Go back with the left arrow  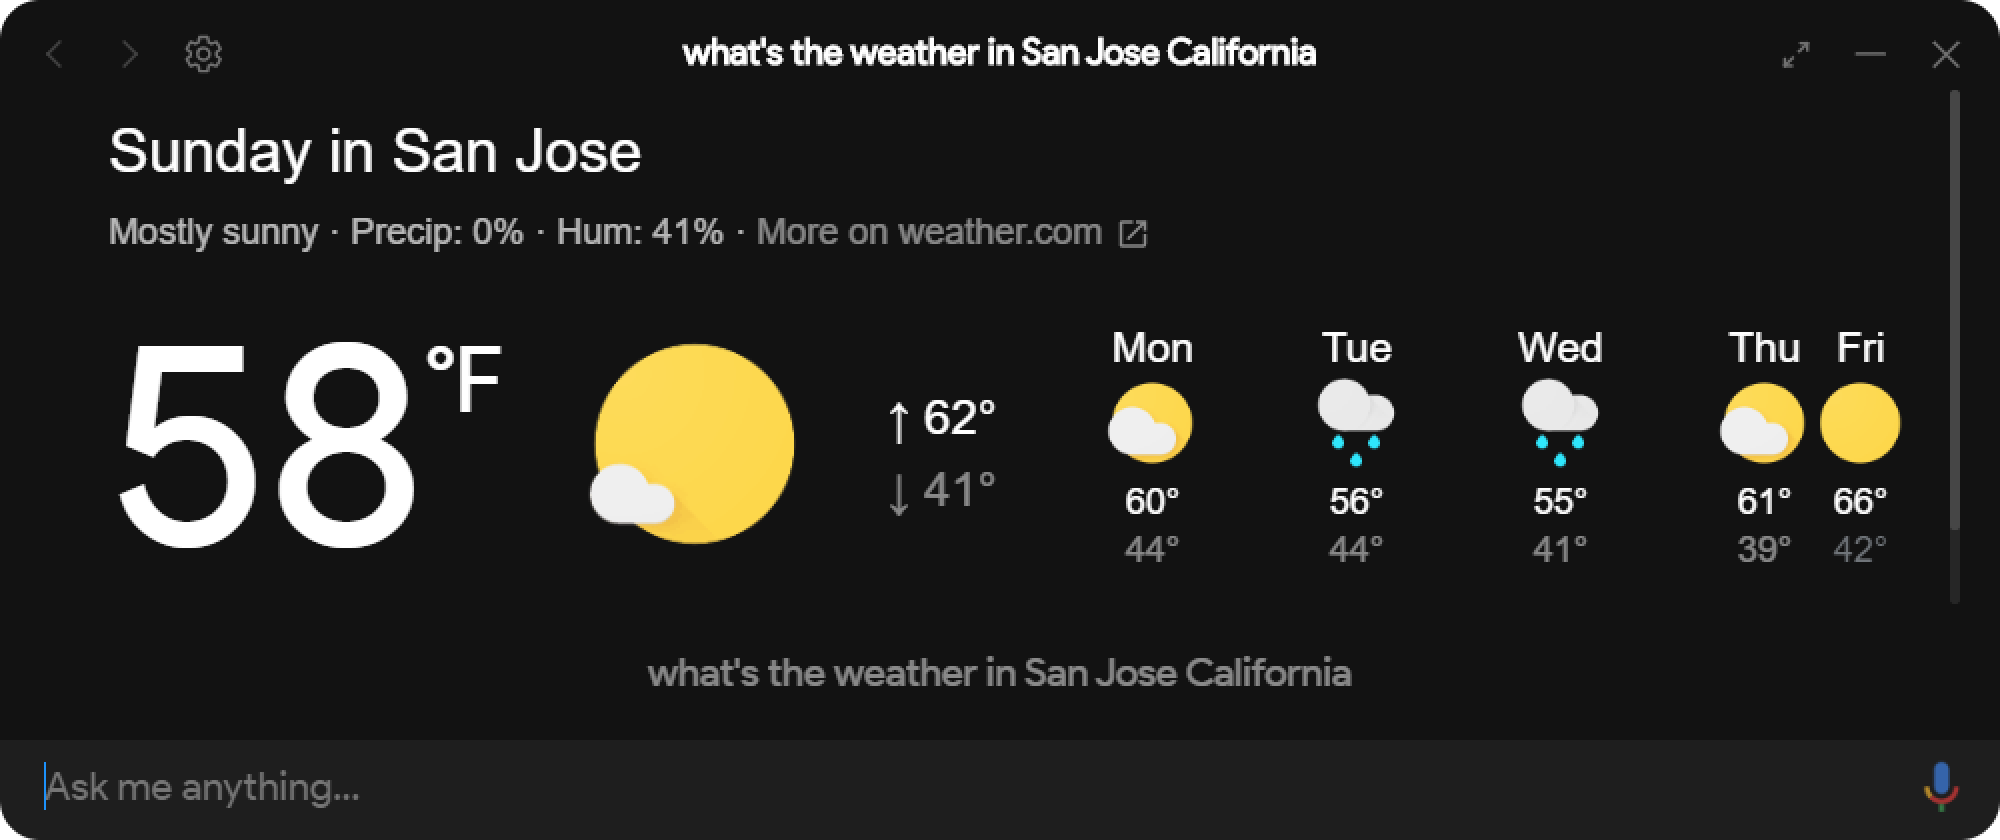pyautogui.click(x=56, y=54)
